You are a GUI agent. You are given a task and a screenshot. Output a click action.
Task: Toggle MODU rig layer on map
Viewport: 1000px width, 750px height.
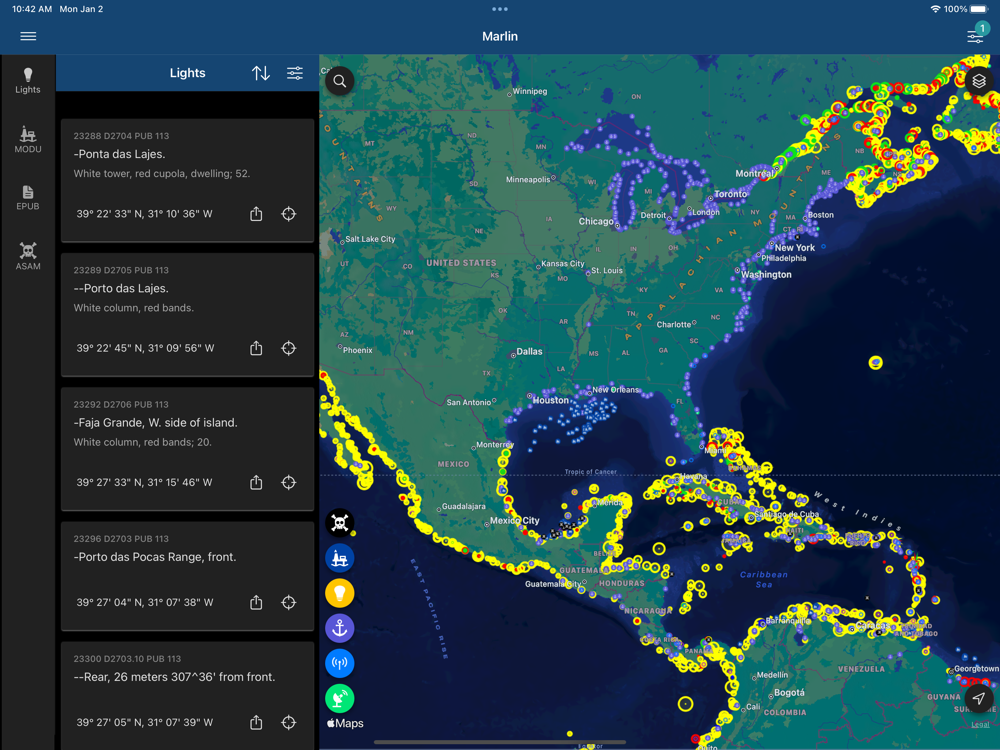pyautogui.click(x=340, y=558)
